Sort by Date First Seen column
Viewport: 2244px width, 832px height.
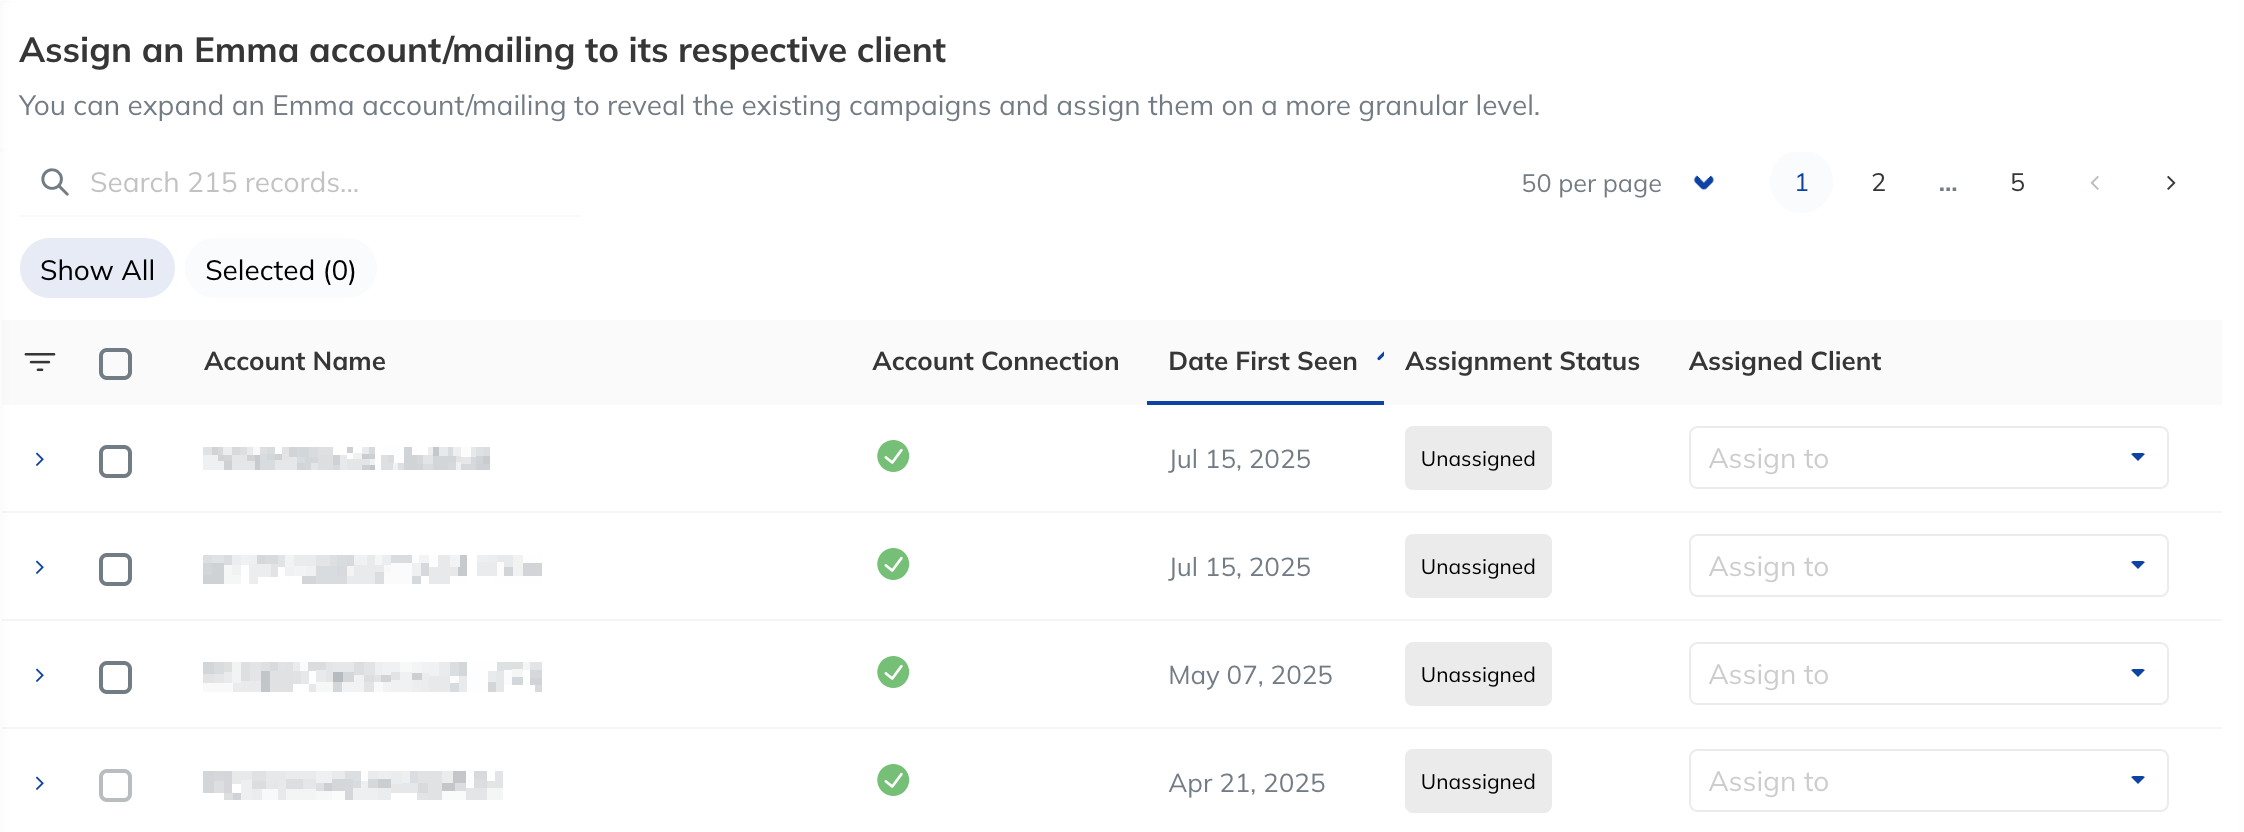tap(1262, 361)
